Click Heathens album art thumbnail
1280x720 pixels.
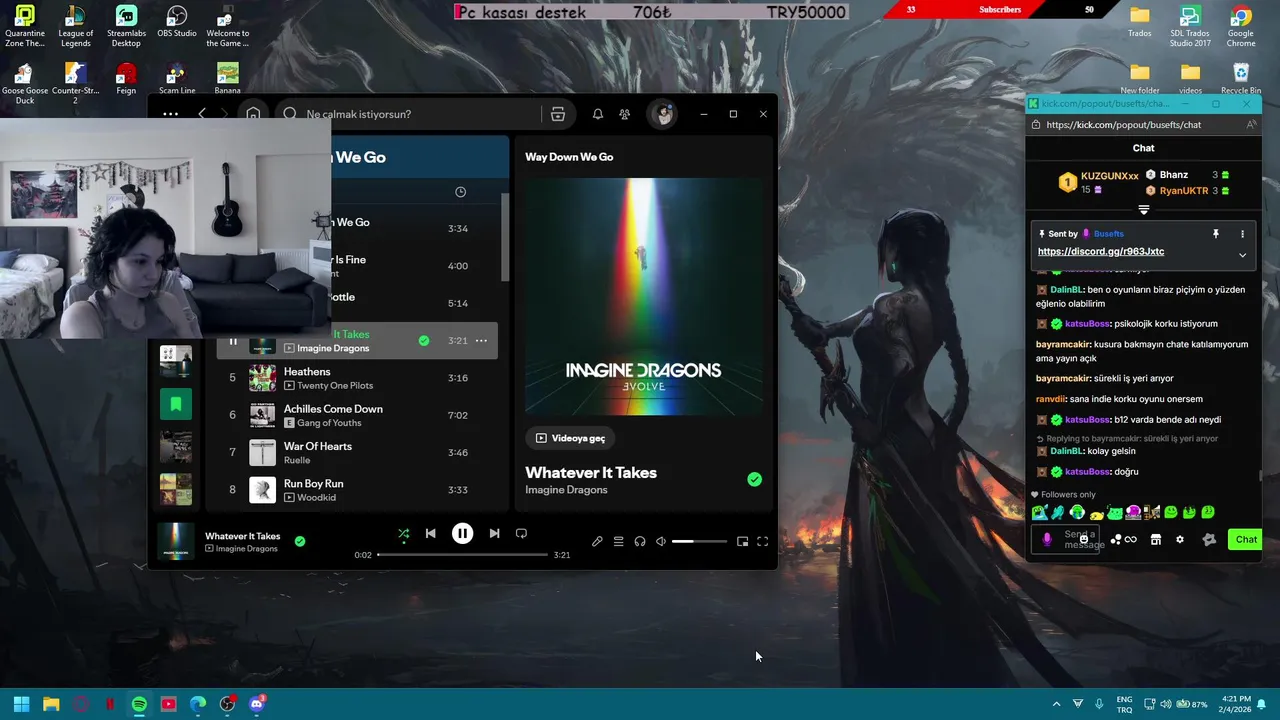[x=262, y=378]
